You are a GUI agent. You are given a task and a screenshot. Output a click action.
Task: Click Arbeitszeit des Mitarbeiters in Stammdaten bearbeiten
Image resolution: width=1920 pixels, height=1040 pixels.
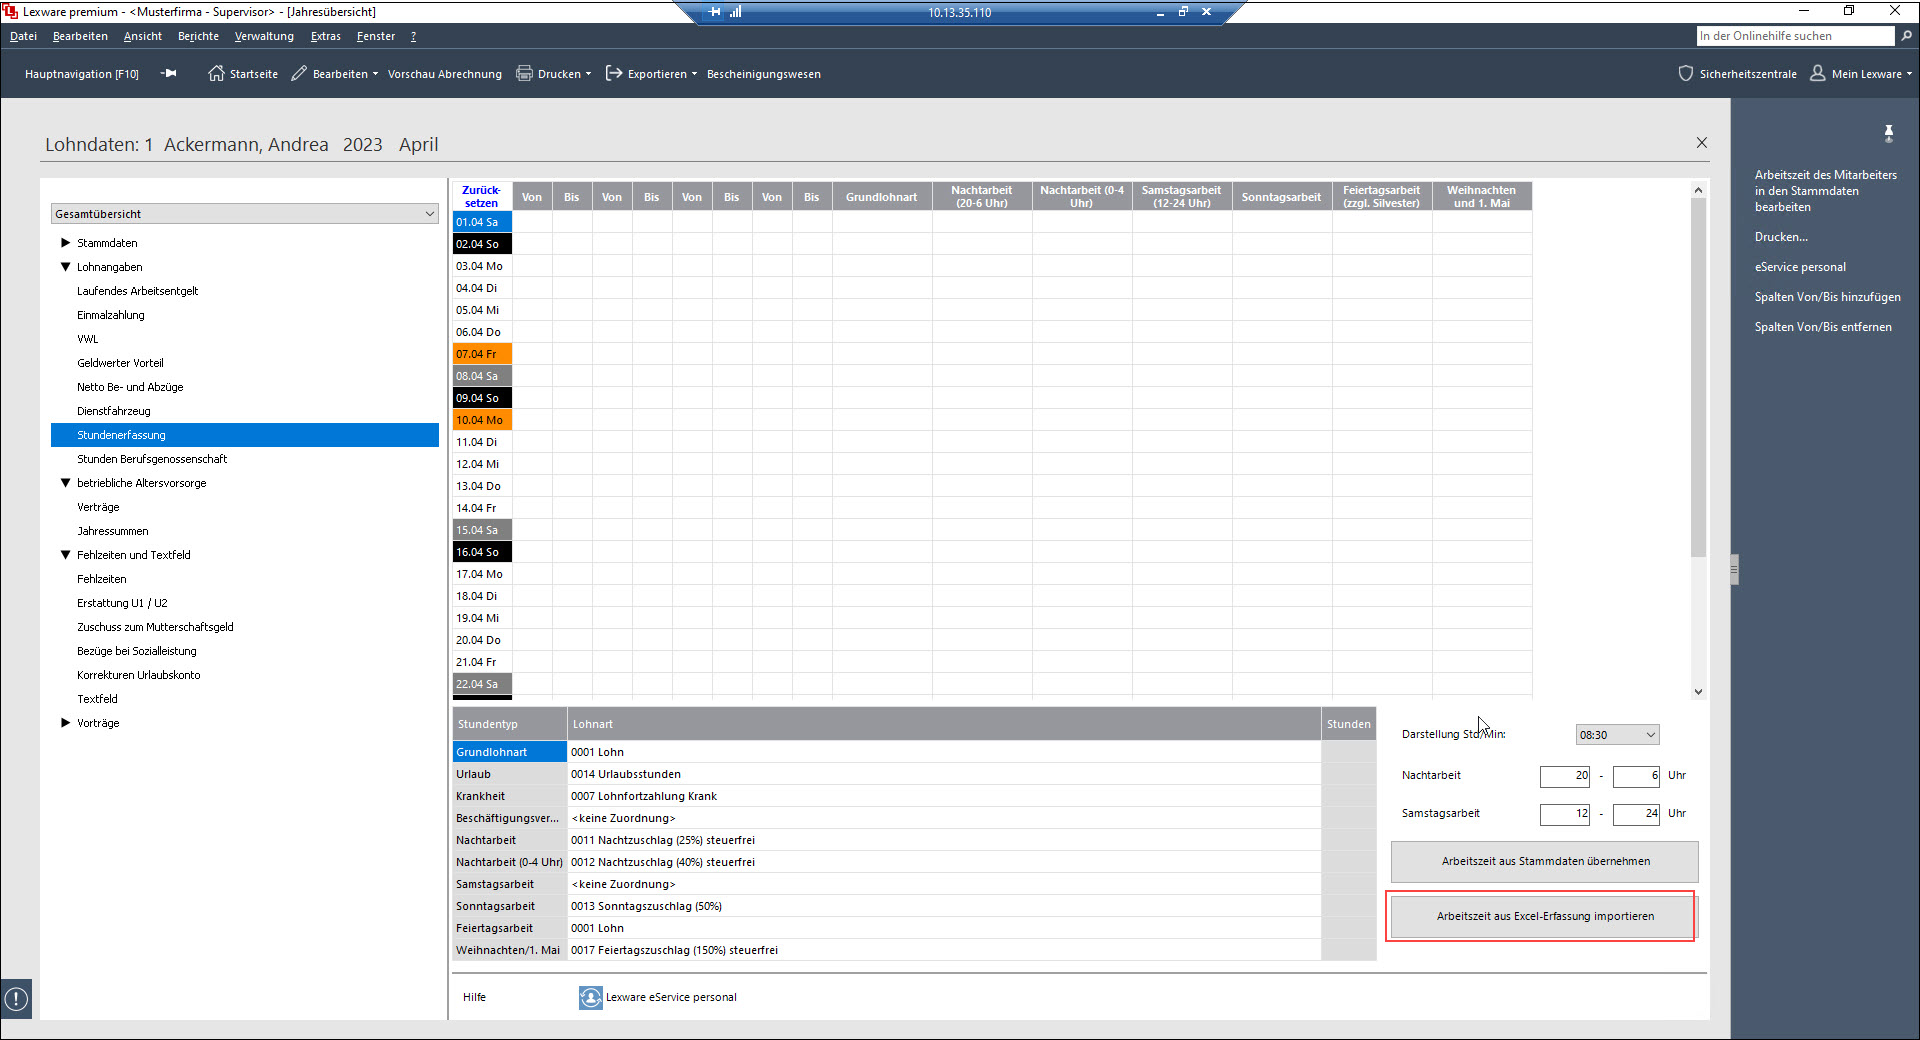1825,191
